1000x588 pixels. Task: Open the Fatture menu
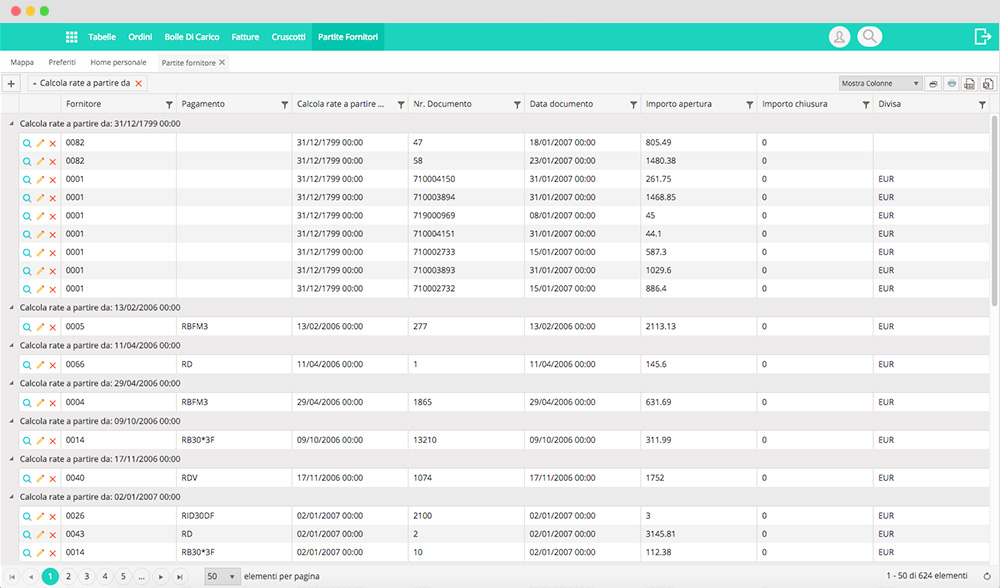(245, 37)
